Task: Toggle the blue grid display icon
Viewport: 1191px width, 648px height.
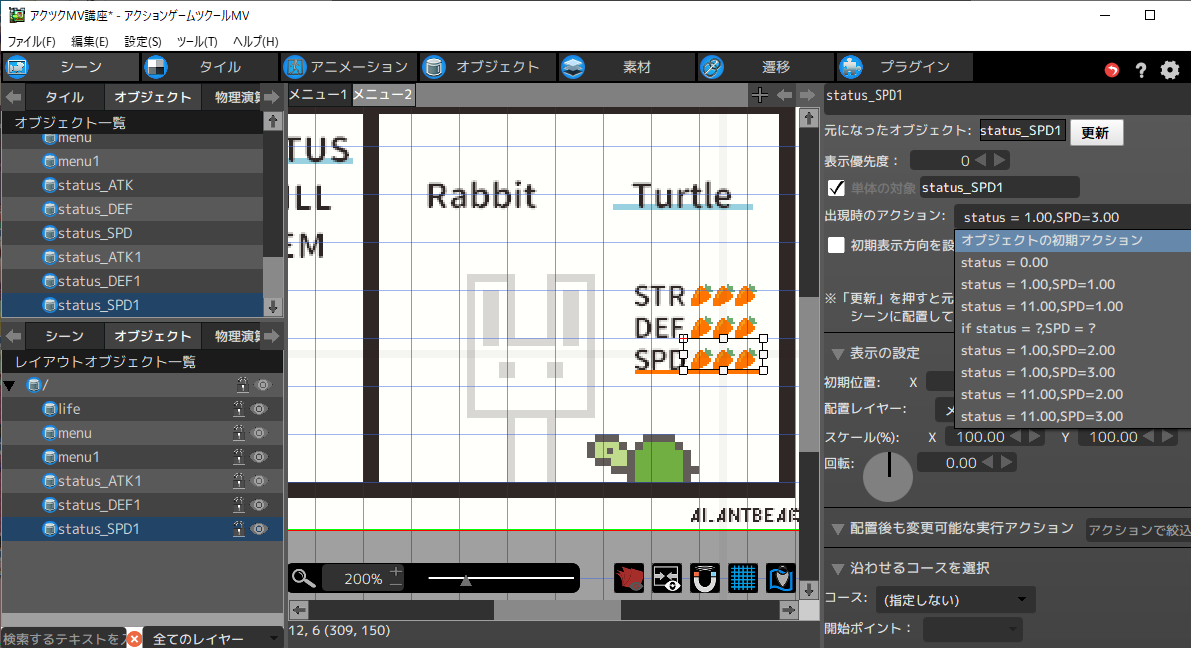Action: (743, 578)
